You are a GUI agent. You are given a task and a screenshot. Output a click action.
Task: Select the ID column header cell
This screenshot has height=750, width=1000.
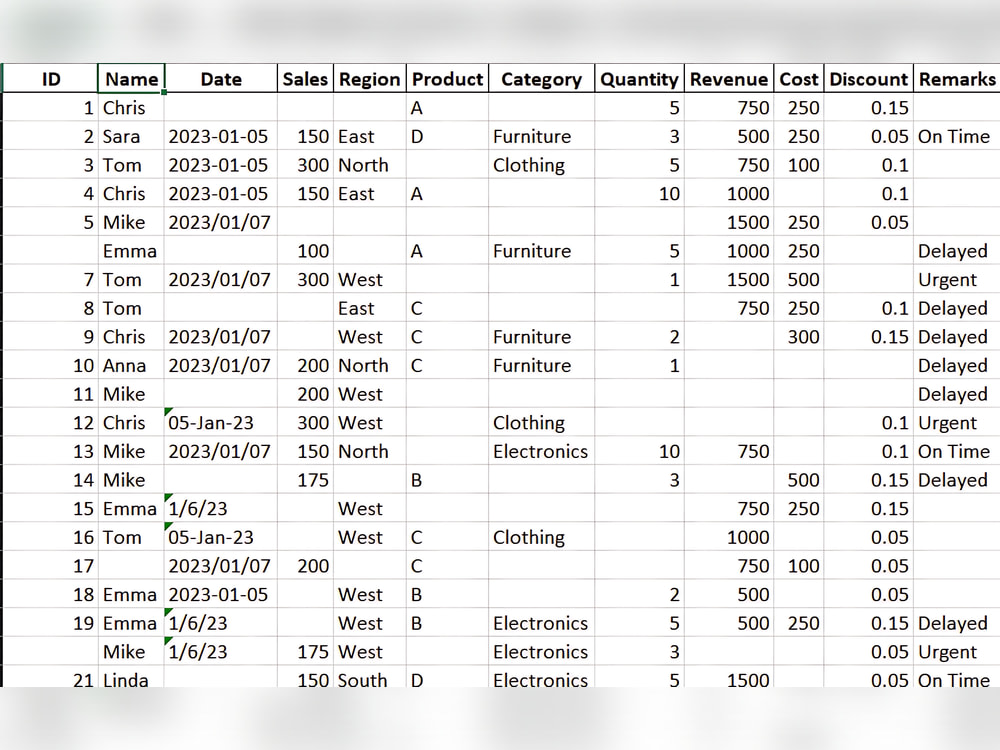coord(50,78)
